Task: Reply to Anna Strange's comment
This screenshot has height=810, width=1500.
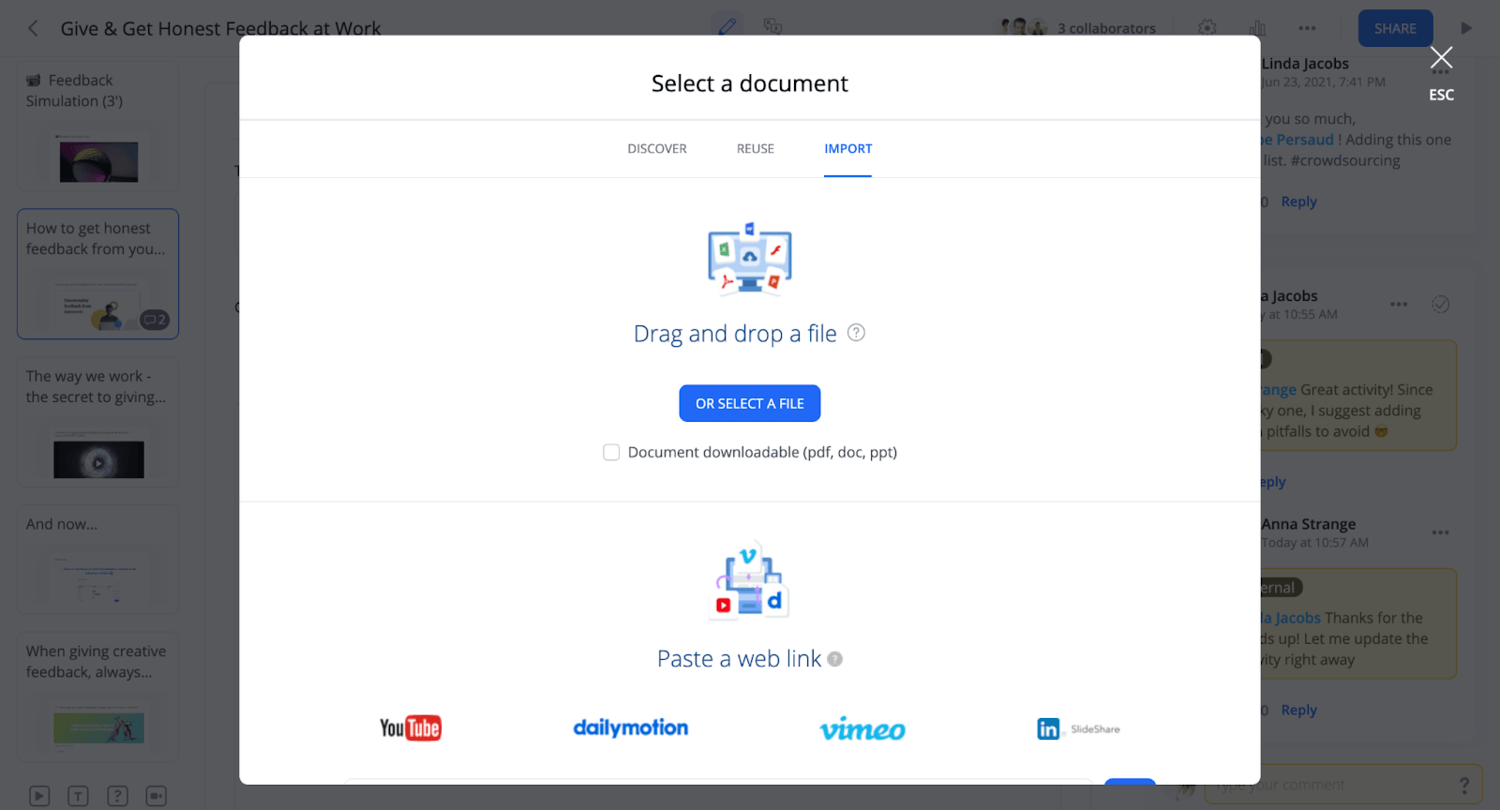Action: coord(1298,709)
